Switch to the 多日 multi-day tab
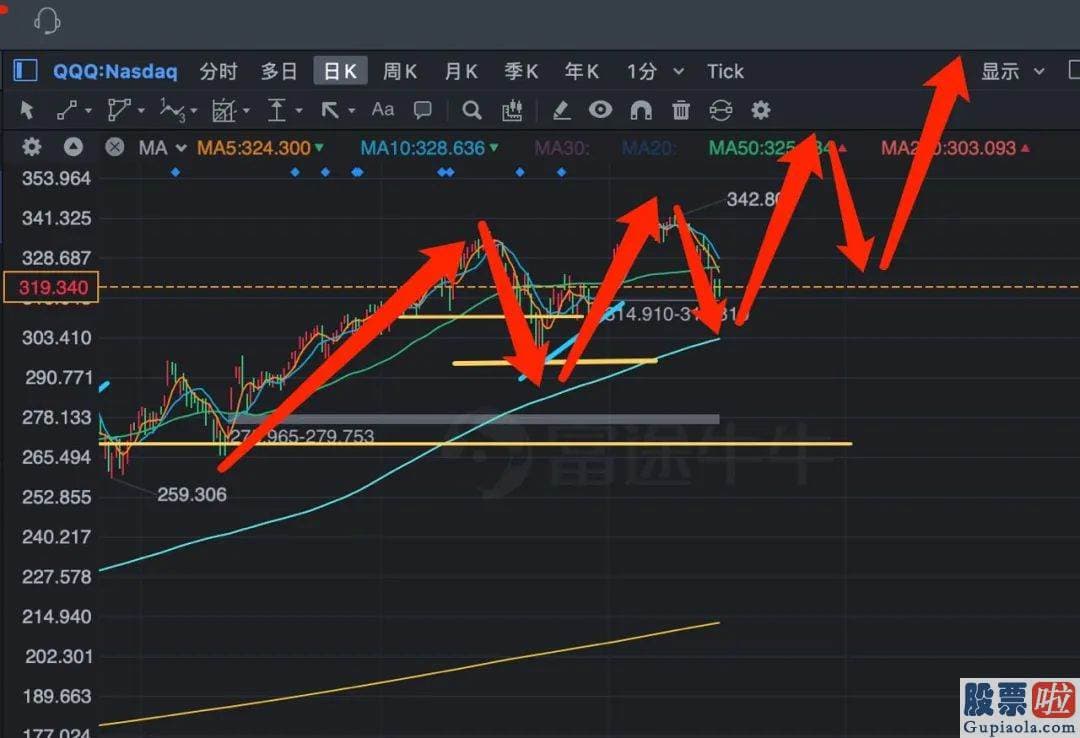 point(279,71)
